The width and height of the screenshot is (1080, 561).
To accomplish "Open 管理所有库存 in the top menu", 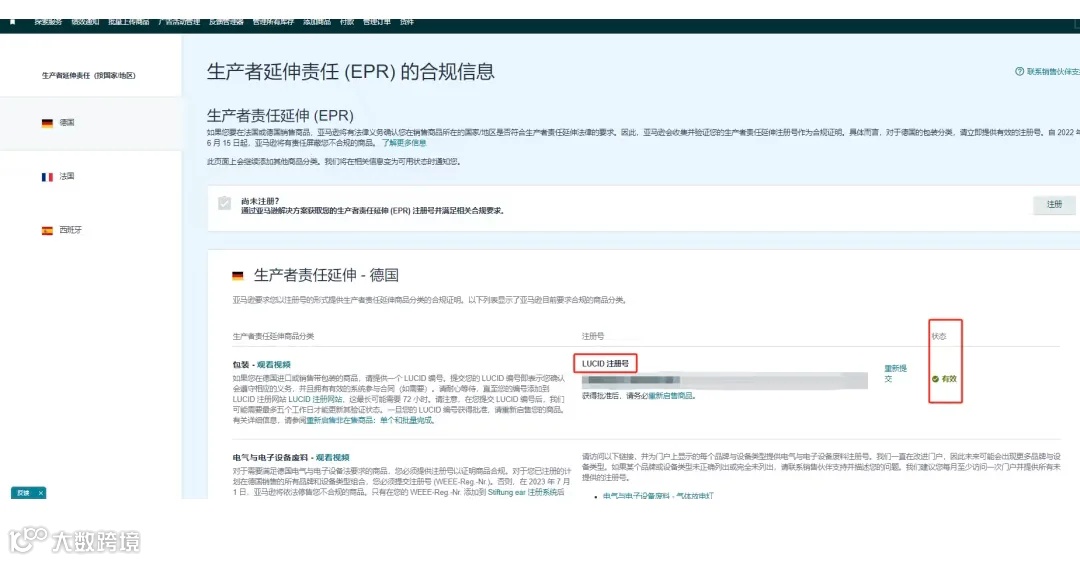I will click(273, 22).
